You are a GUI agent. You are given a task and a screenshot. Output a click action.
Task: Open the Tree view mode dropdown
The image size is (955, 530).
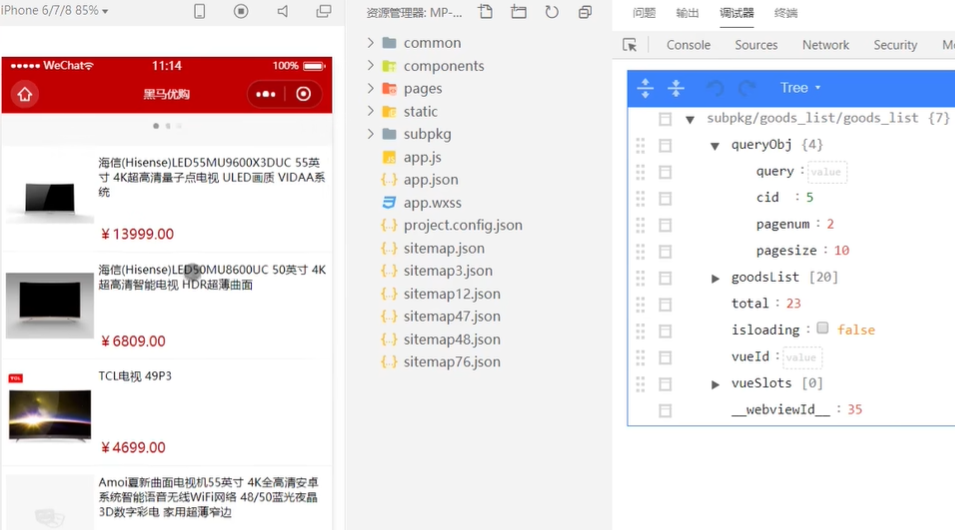[800, 88]
